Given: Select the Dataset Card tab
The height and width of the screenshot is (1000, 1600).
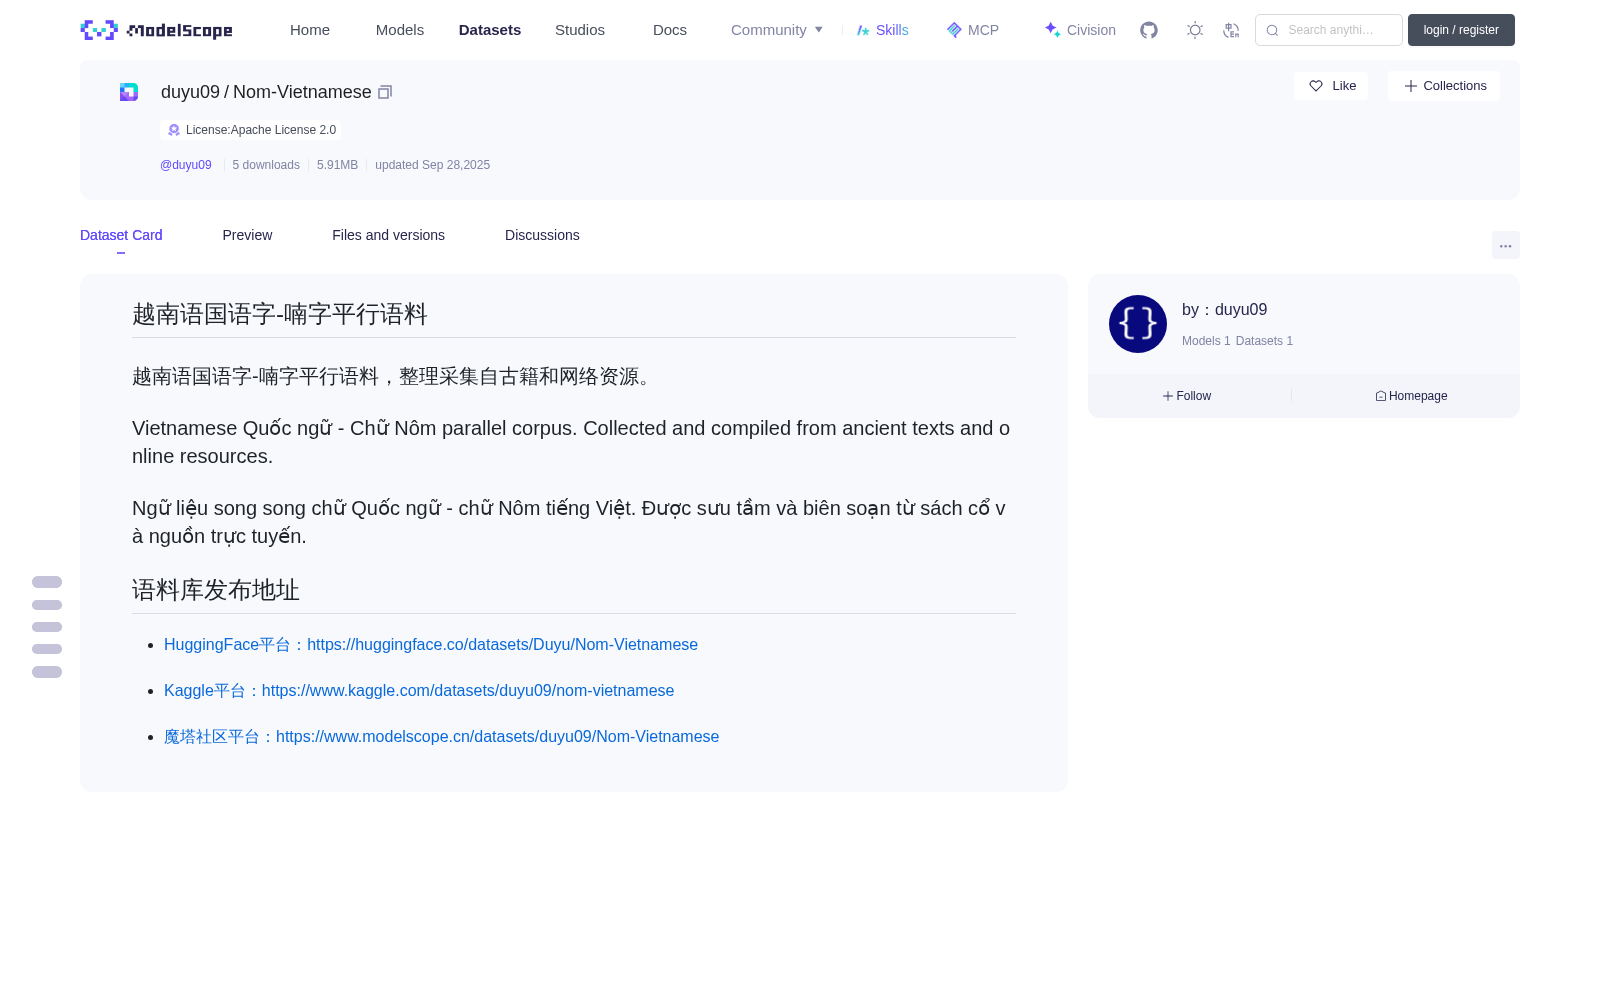Looking at the screenshot, I should click(121, 235).
